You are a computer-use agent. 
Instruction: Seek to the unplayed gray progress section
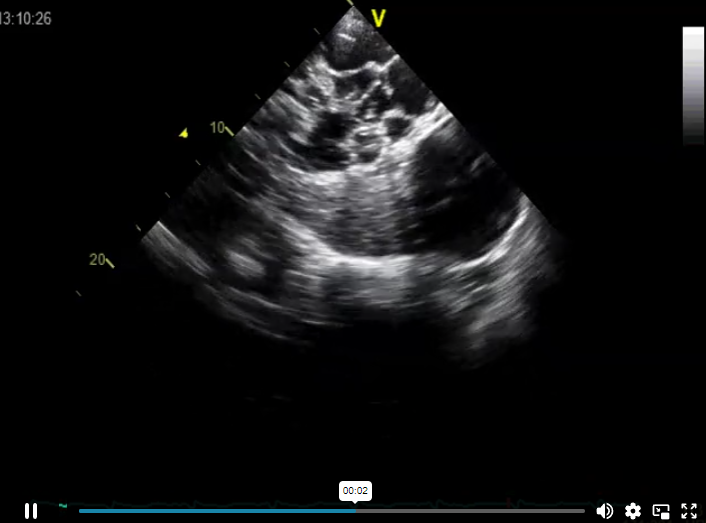470,511
